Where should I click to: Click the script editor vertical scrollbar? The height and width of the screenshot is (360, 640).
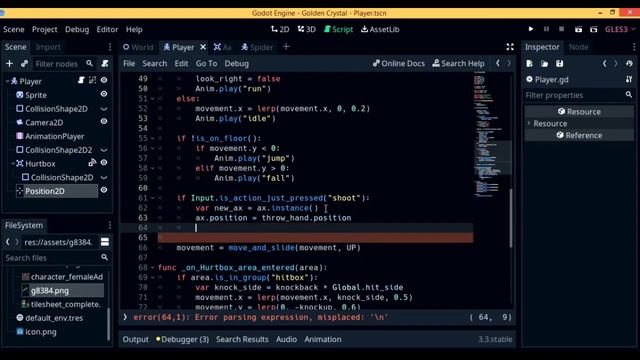(511, 218)
